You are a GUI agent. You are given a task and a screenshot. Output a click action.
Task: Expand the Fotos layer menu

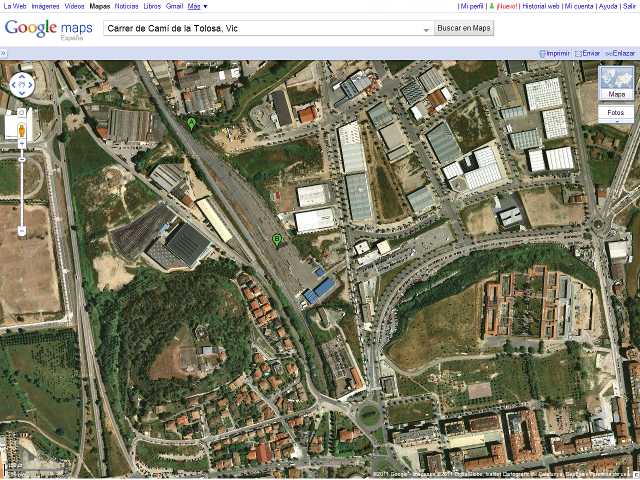pos(616,114)
